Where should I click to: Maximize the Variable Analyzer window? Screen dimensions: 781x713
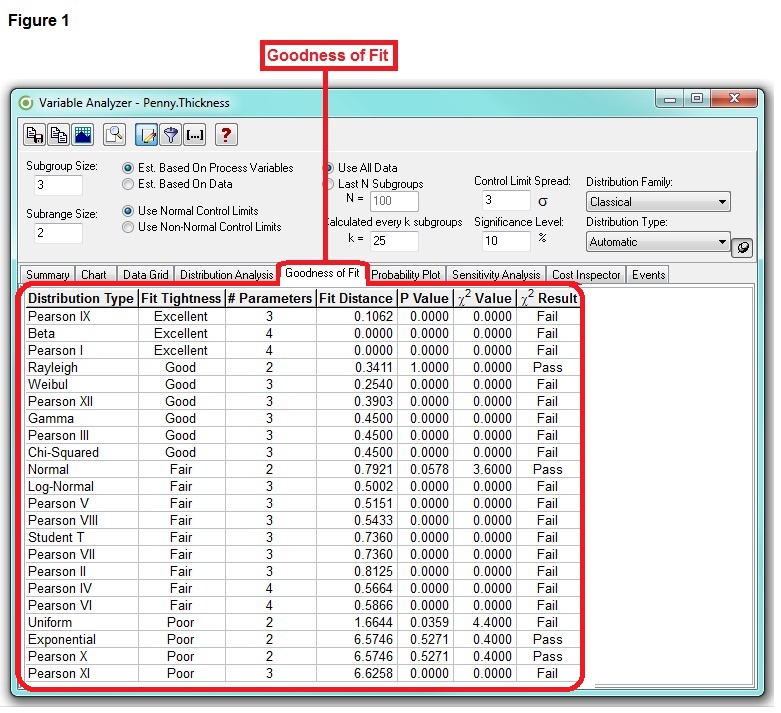click(x=697, y=99)
